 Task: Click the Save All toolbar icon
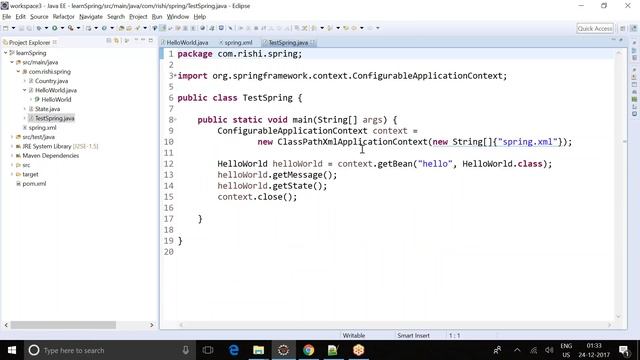pyautogui.click(x=29, y=28)
